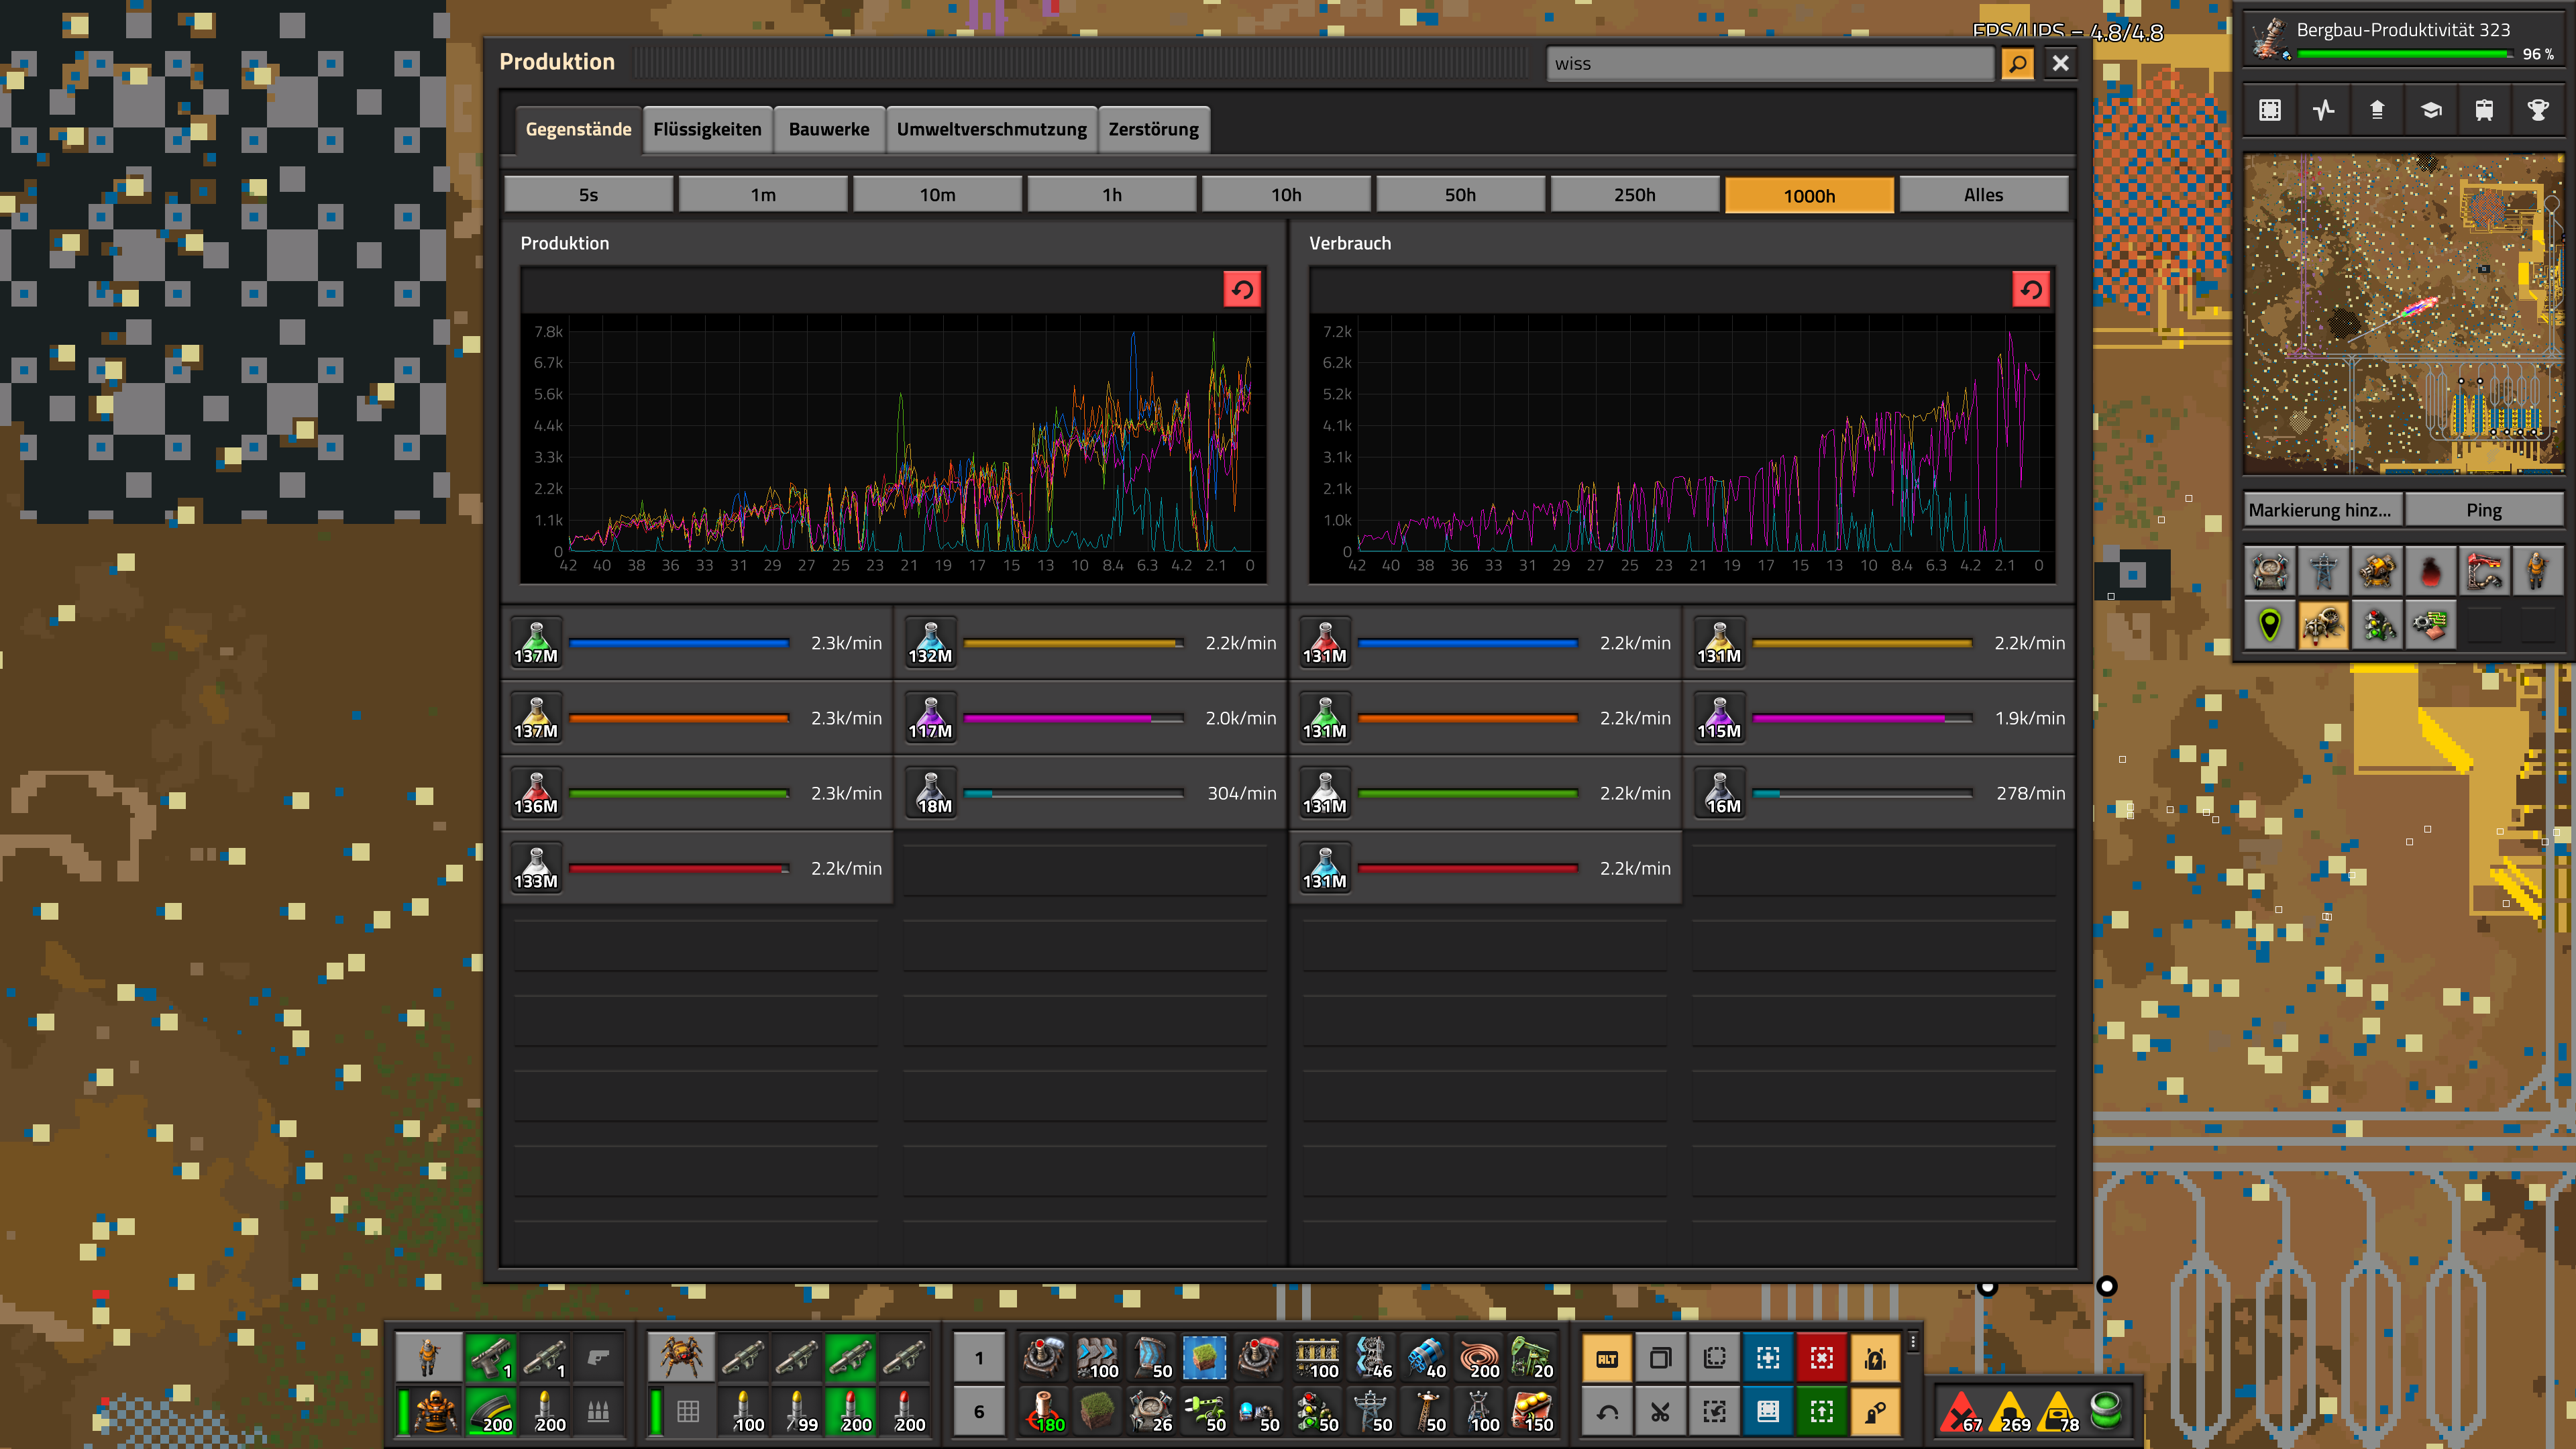This screenshot has height=1449, width=2576.
Task: Switch to the Bauwerke tab
Action: click(x=829, y=130)
